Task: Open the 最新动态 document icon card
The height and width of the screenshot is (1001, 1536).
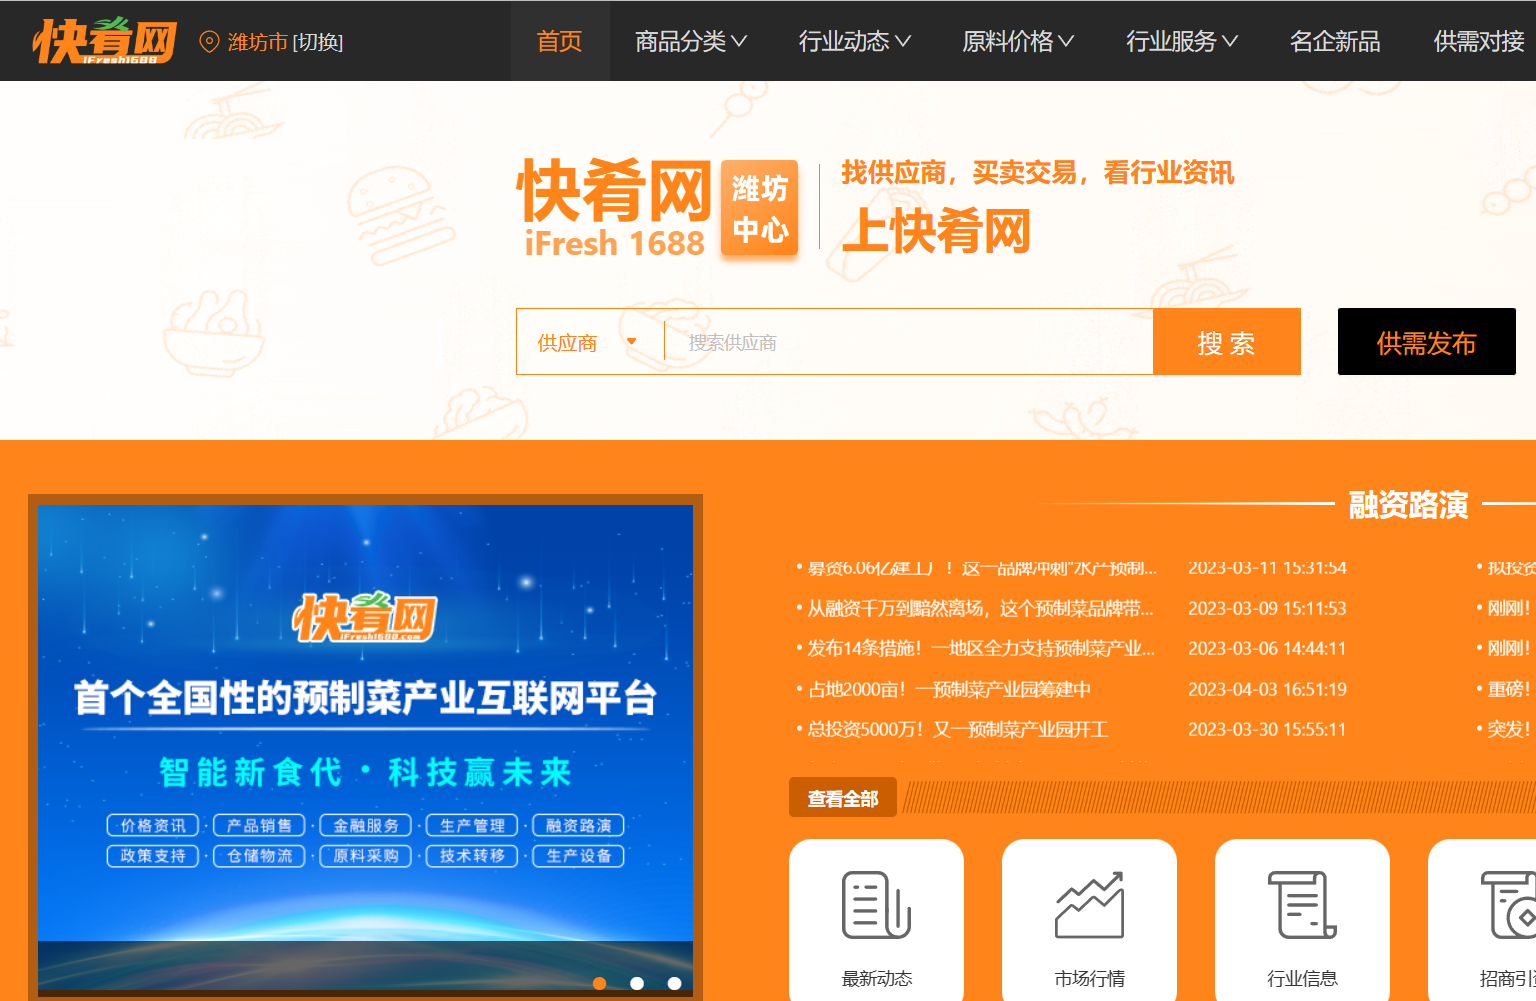Action: point(876,920)
